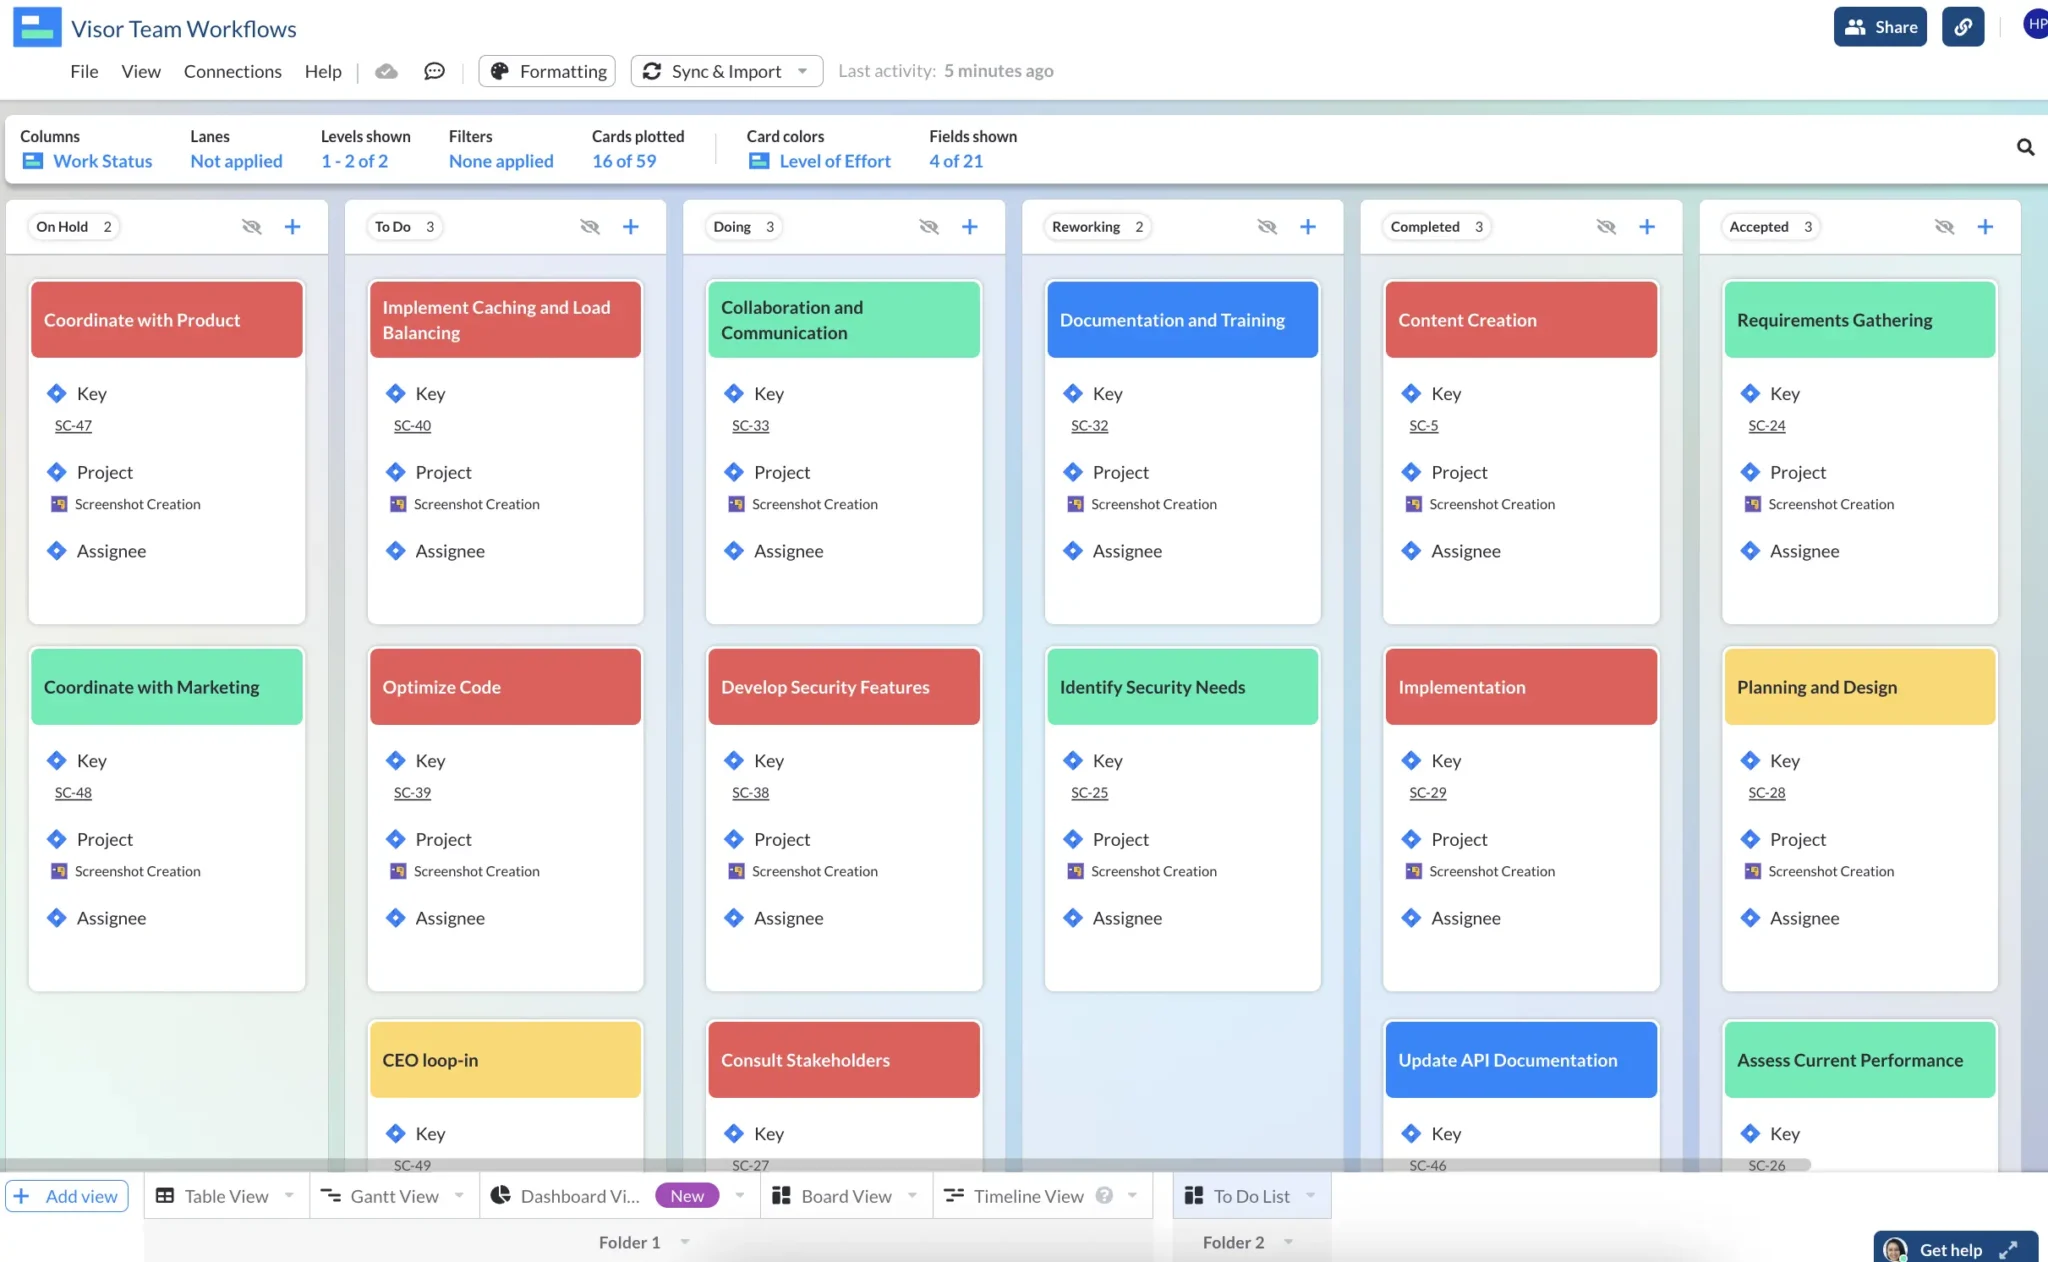Click Project icon on Documentation and Training card
The width and height of the screenshot is (2048, 1262).
point(1073,472)
